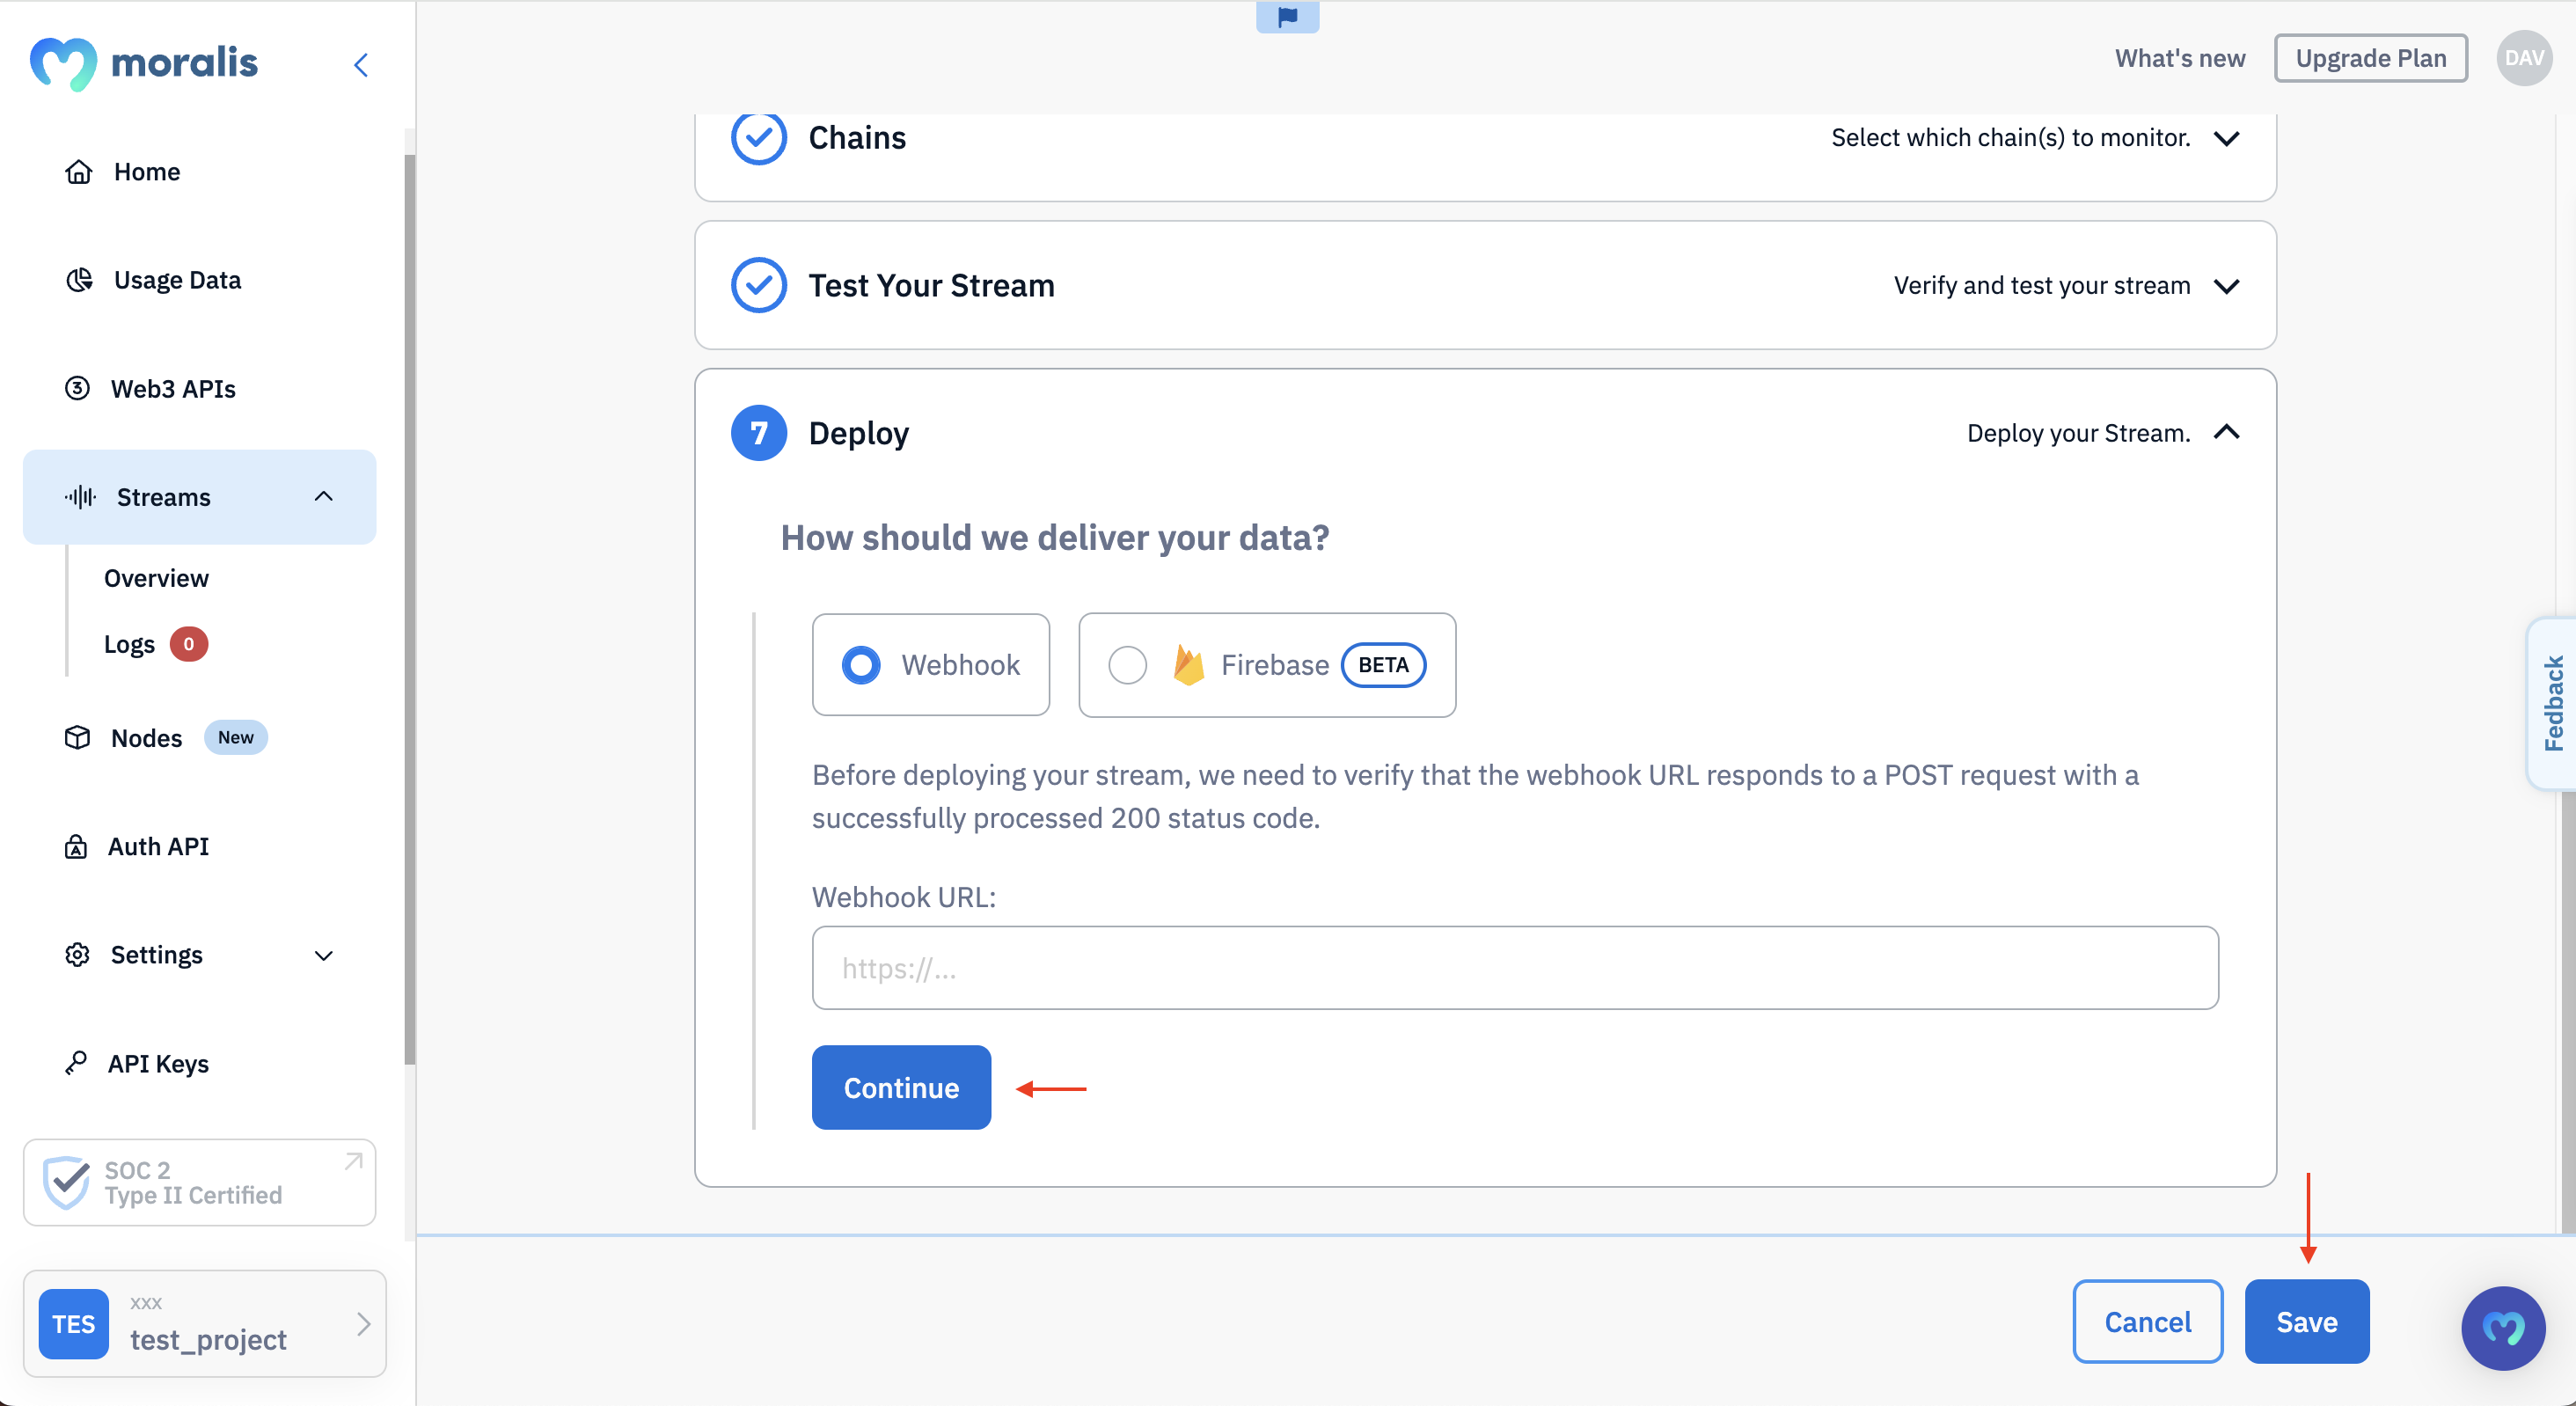Click the Auth API lock icon
The width and height of the screenshot is (2576, 1406).
[x=76, y=847]
